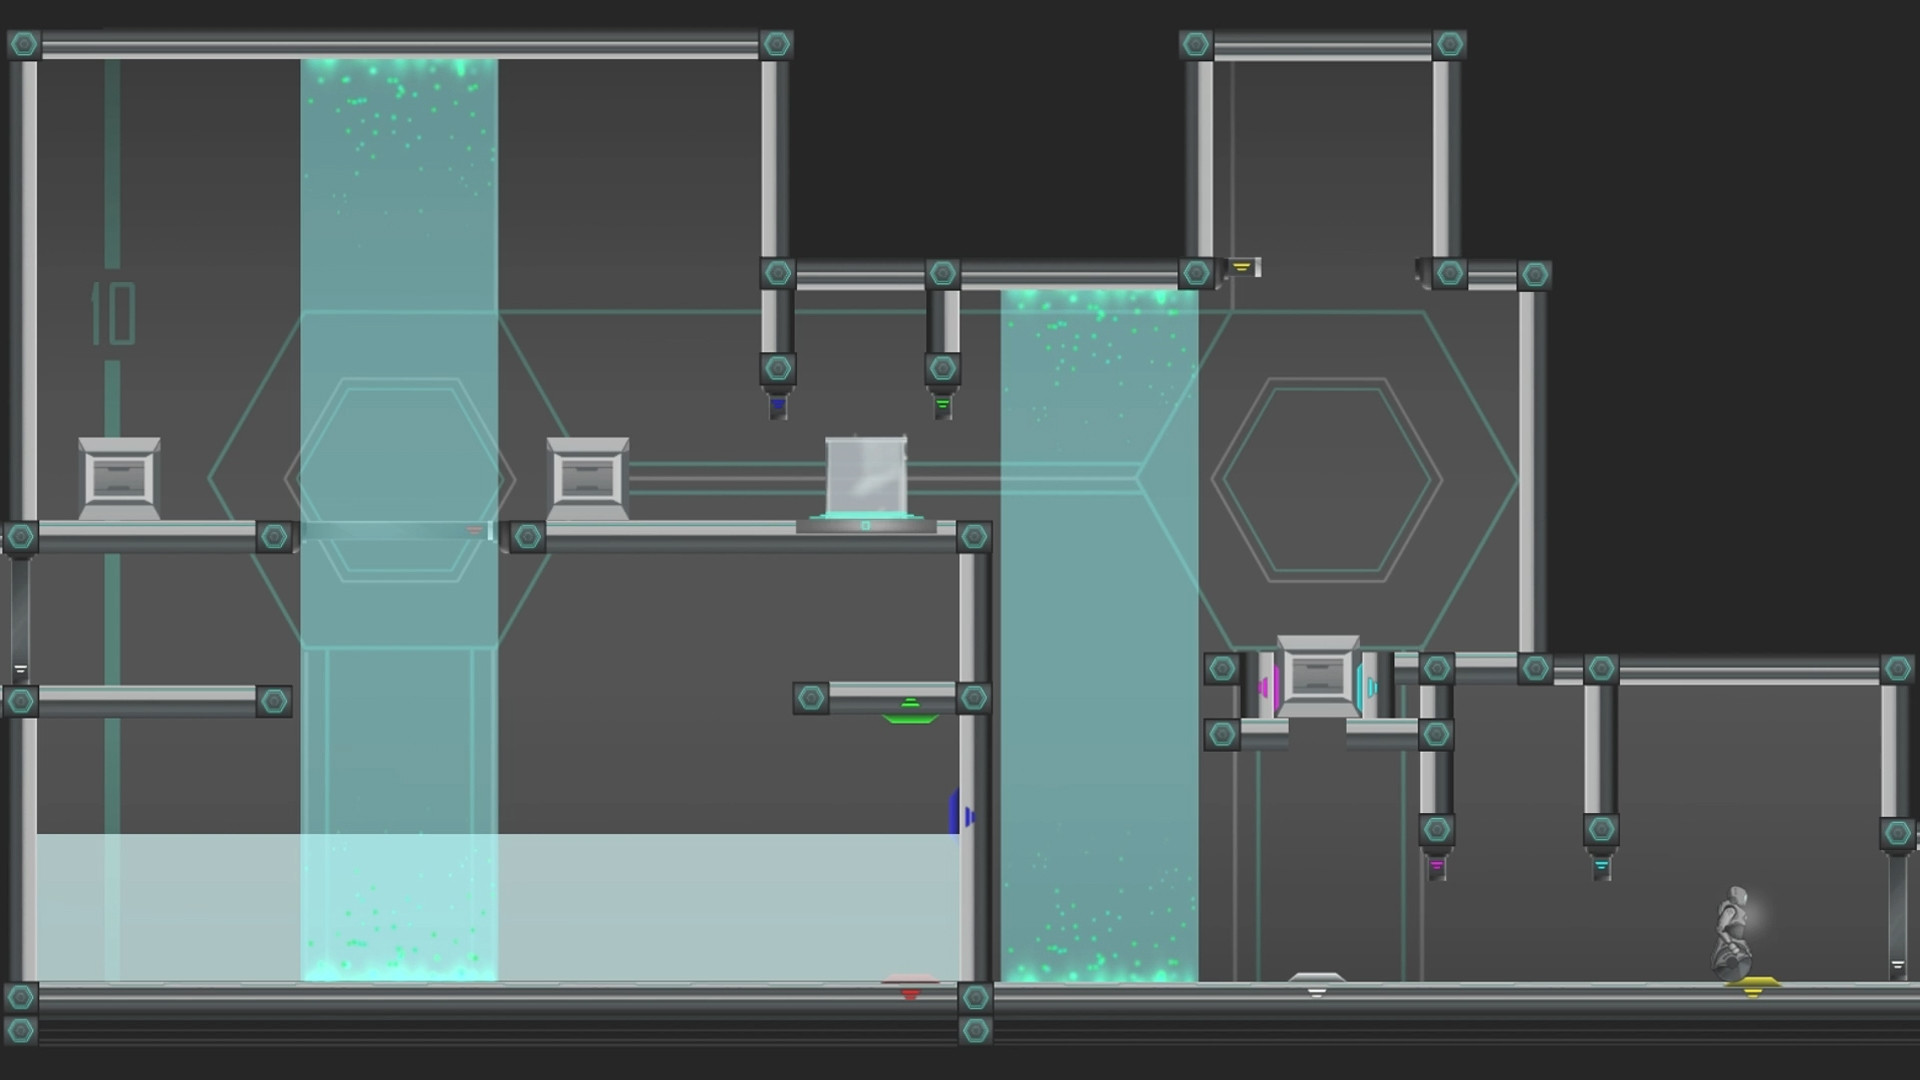Click the yellow indicator light on upper wall
Viewport: 1920px width, 1080px height.
point(1243,267)
